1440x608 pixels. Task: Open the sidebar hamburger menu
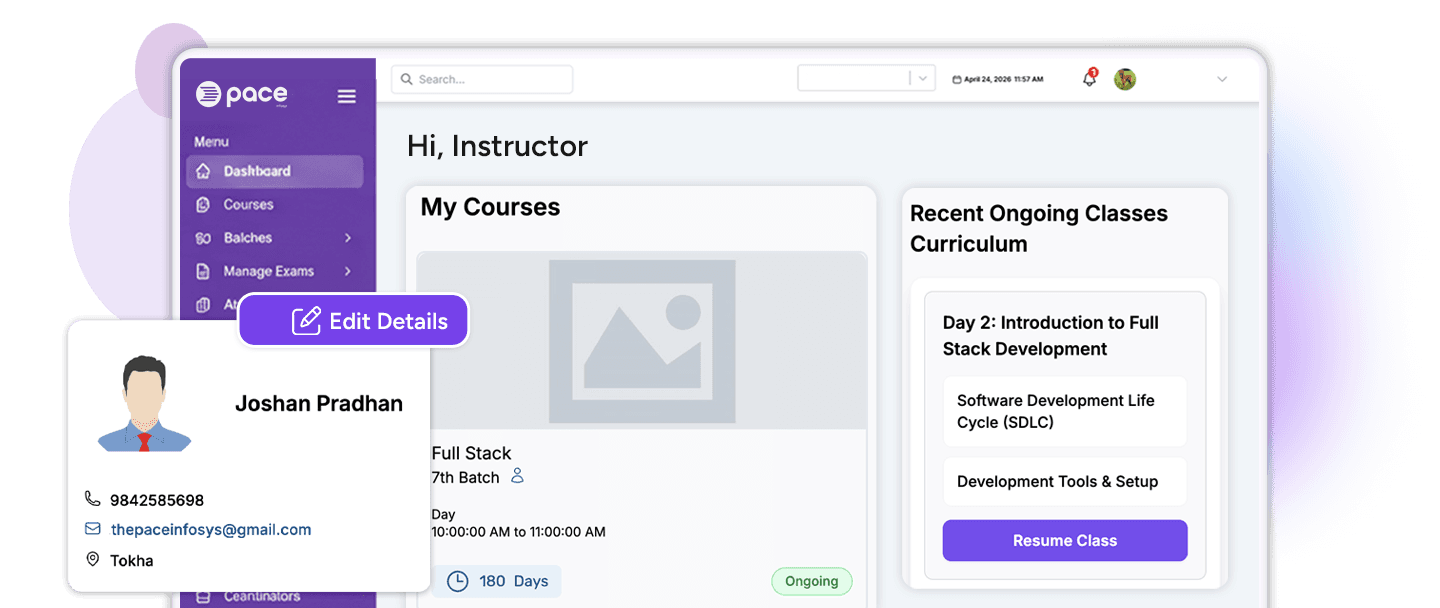[347, 96]
